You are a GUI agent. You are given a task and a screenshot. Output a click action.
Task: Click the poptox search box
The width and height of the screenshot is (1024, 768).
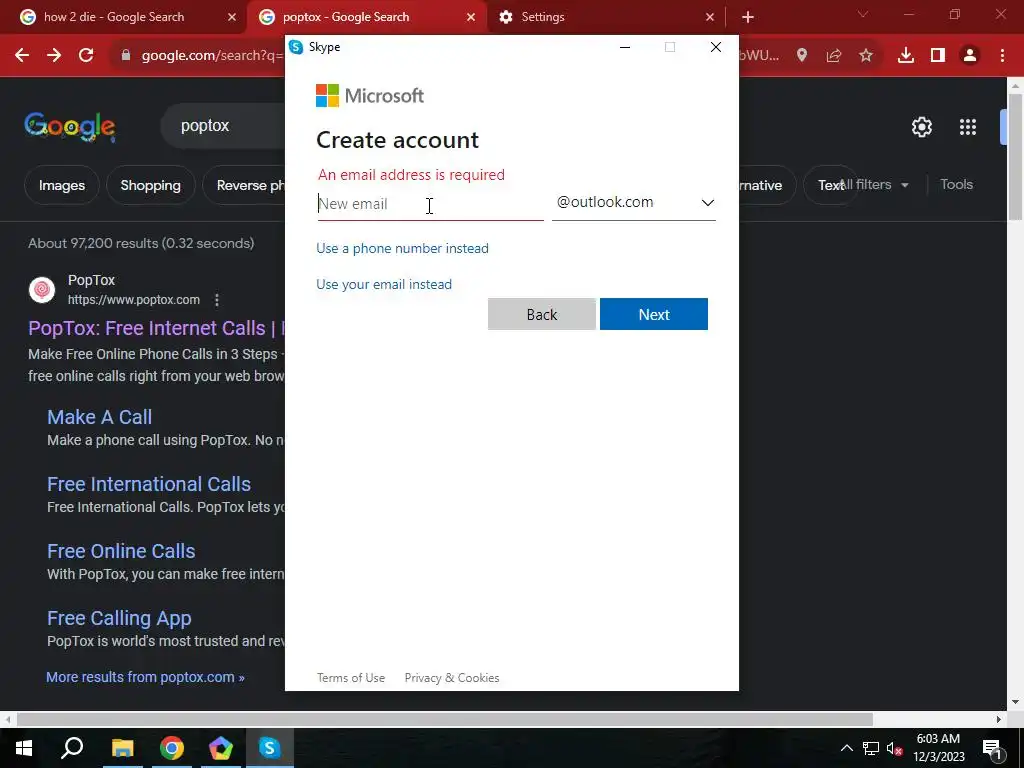222,126
